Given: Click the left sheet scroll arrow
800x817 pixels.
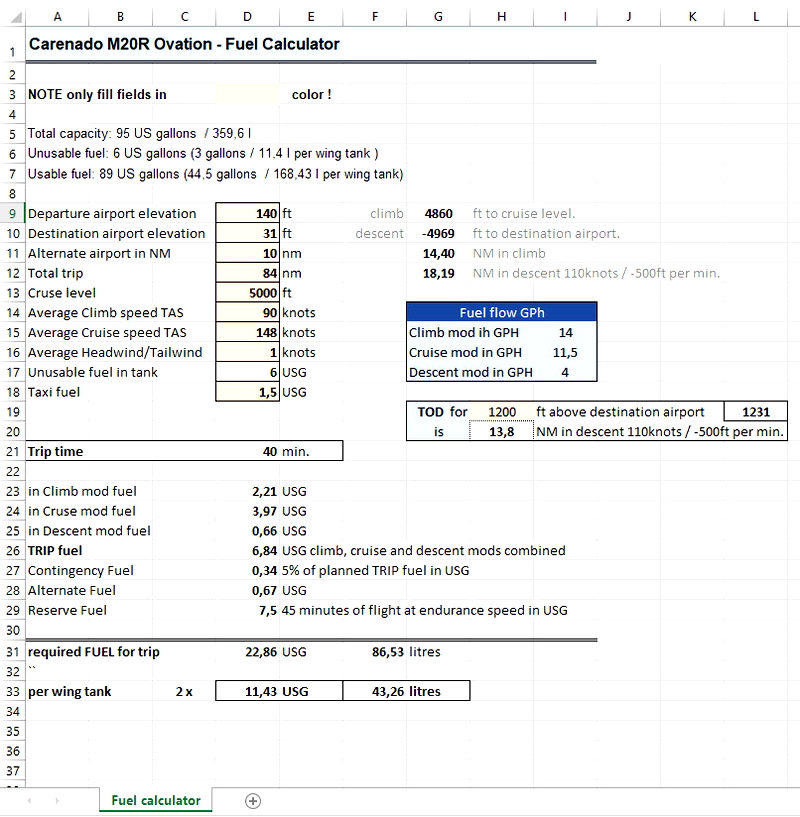Looking at the screenshot, I should [27, 801].
